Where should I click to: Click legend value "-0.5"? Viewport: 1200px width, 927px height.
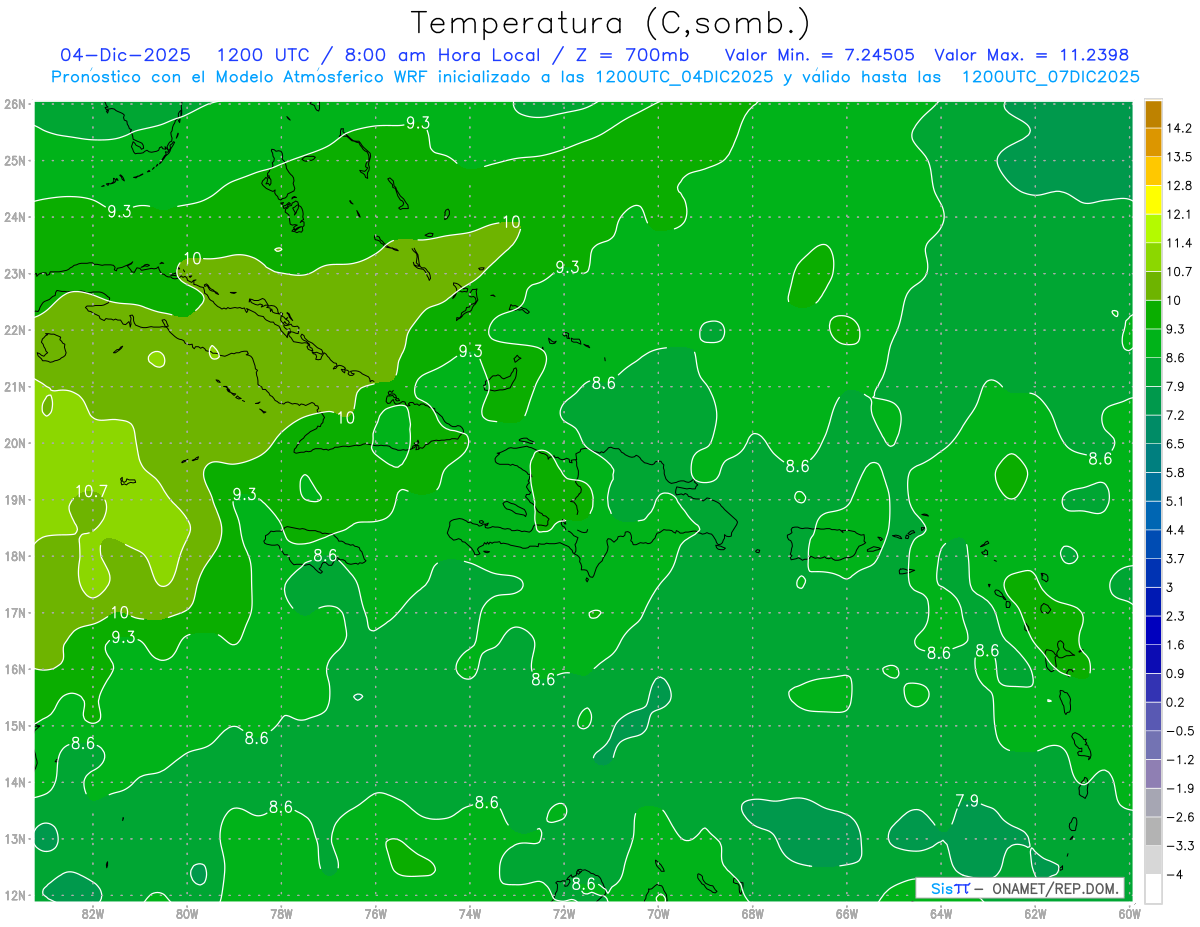pos(1180,731)
